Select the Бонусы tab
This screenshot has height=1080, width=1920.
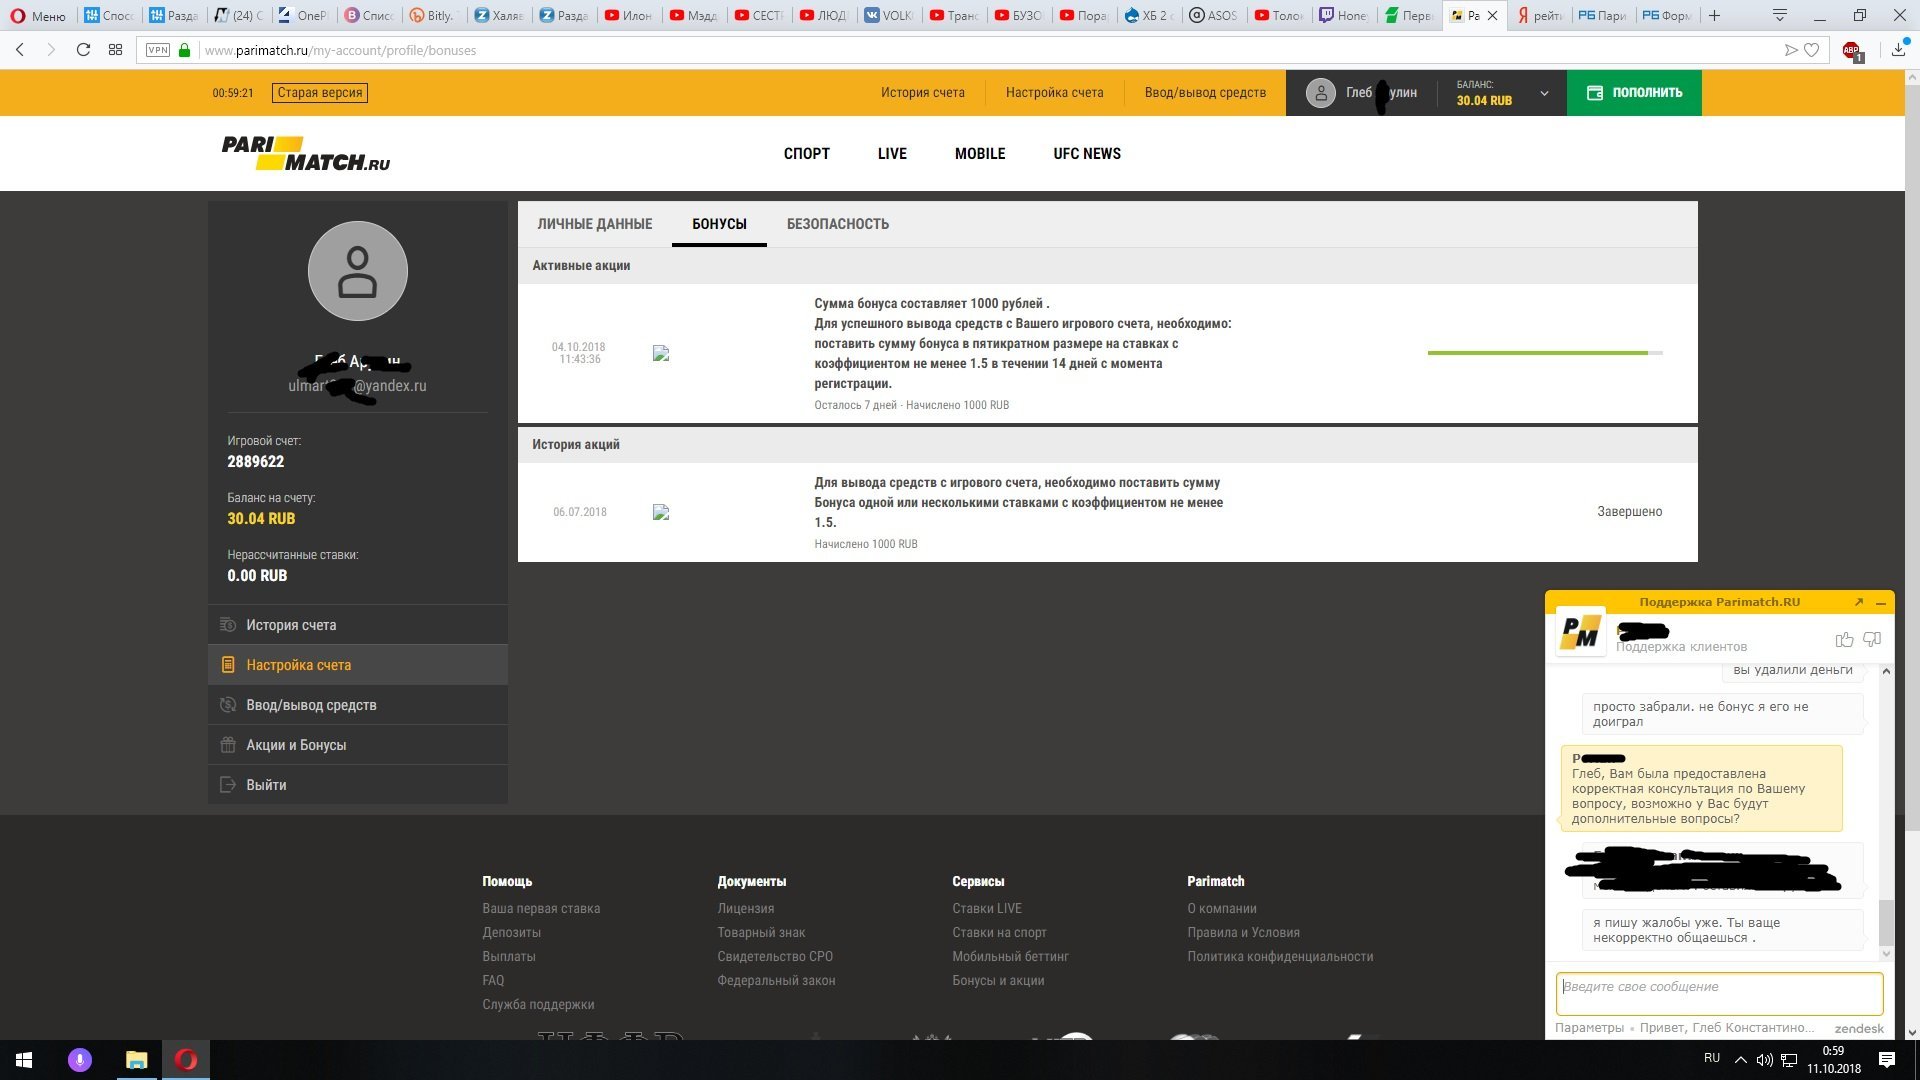(719, 224)
